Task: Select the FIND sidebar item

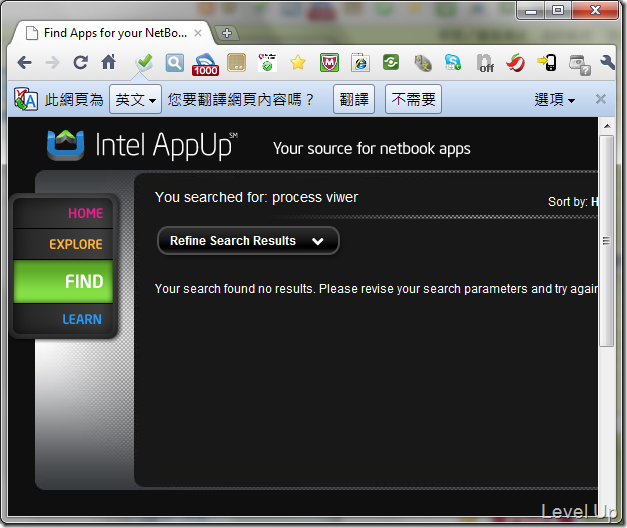Action: (x=64, y=282)
